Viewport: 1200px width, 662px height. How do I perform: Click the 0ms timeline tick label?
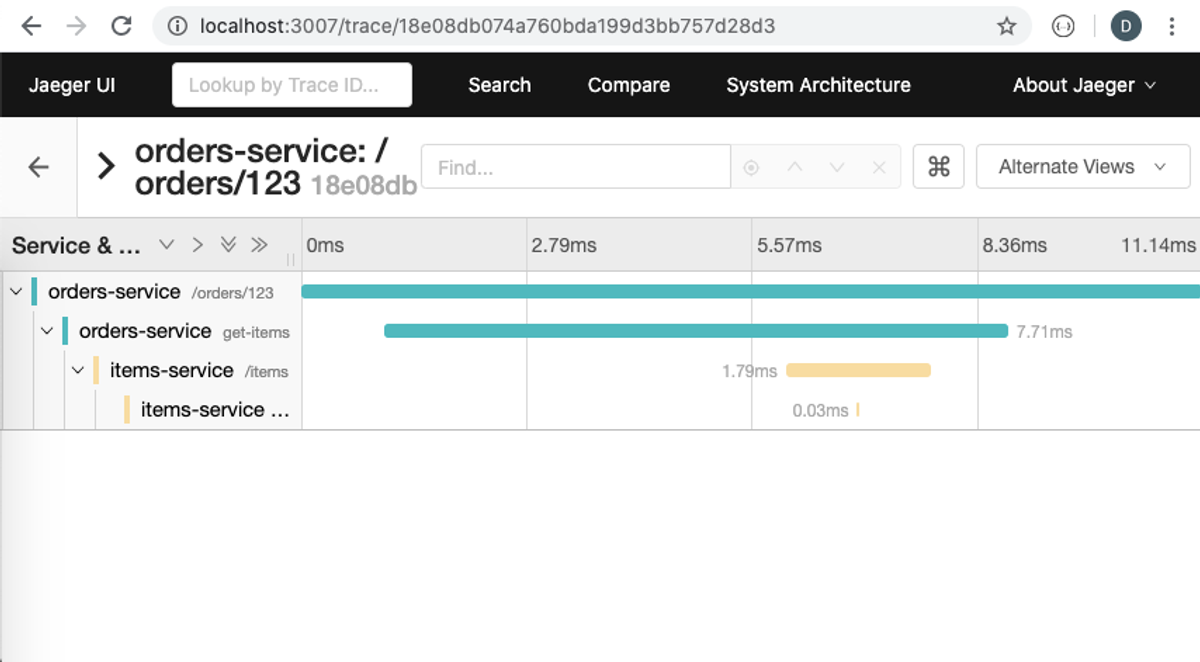(x=325, y=245)
